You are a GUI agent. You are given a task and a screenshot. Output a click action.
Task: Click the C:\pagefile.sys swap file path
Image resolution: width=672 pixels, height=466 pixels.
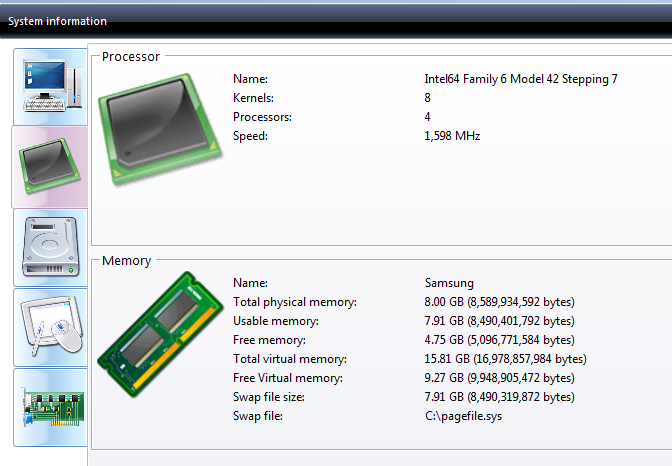[463, 416]
